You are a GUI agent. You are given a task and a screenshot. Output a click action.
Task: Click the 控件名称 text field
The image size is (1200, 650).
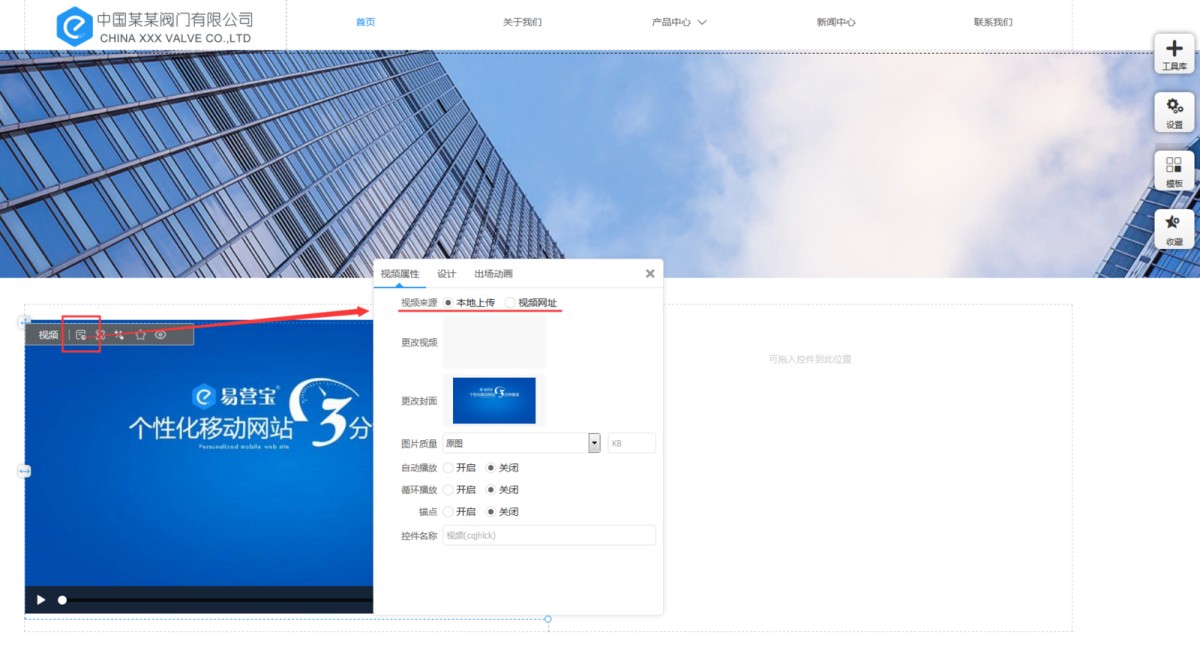point(549,536)
